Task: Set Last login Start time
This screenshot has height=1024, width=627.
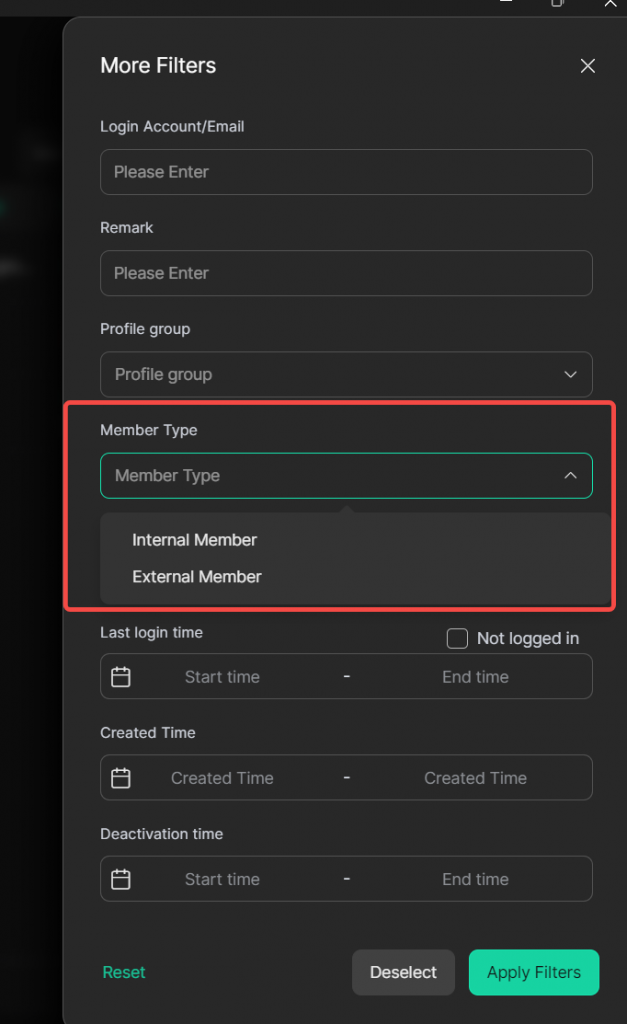Action: coord(222,677)
